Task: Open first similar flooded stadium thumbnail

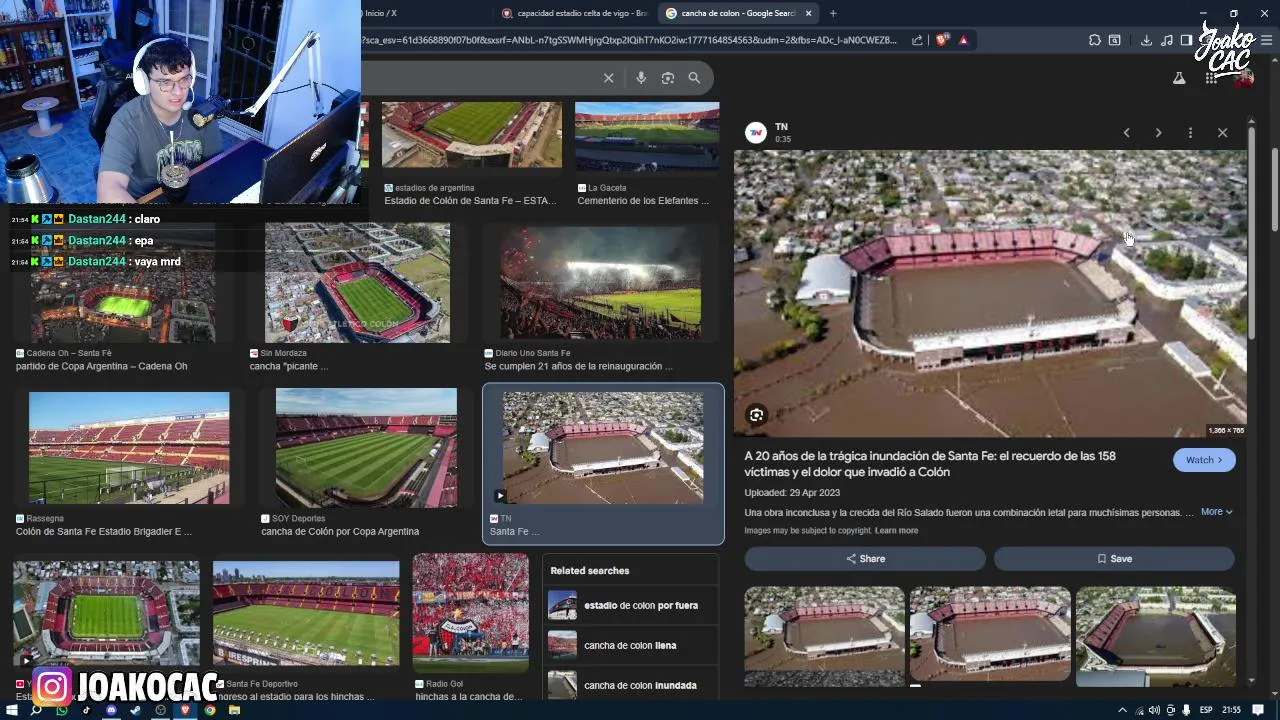Action: point(824,636)
